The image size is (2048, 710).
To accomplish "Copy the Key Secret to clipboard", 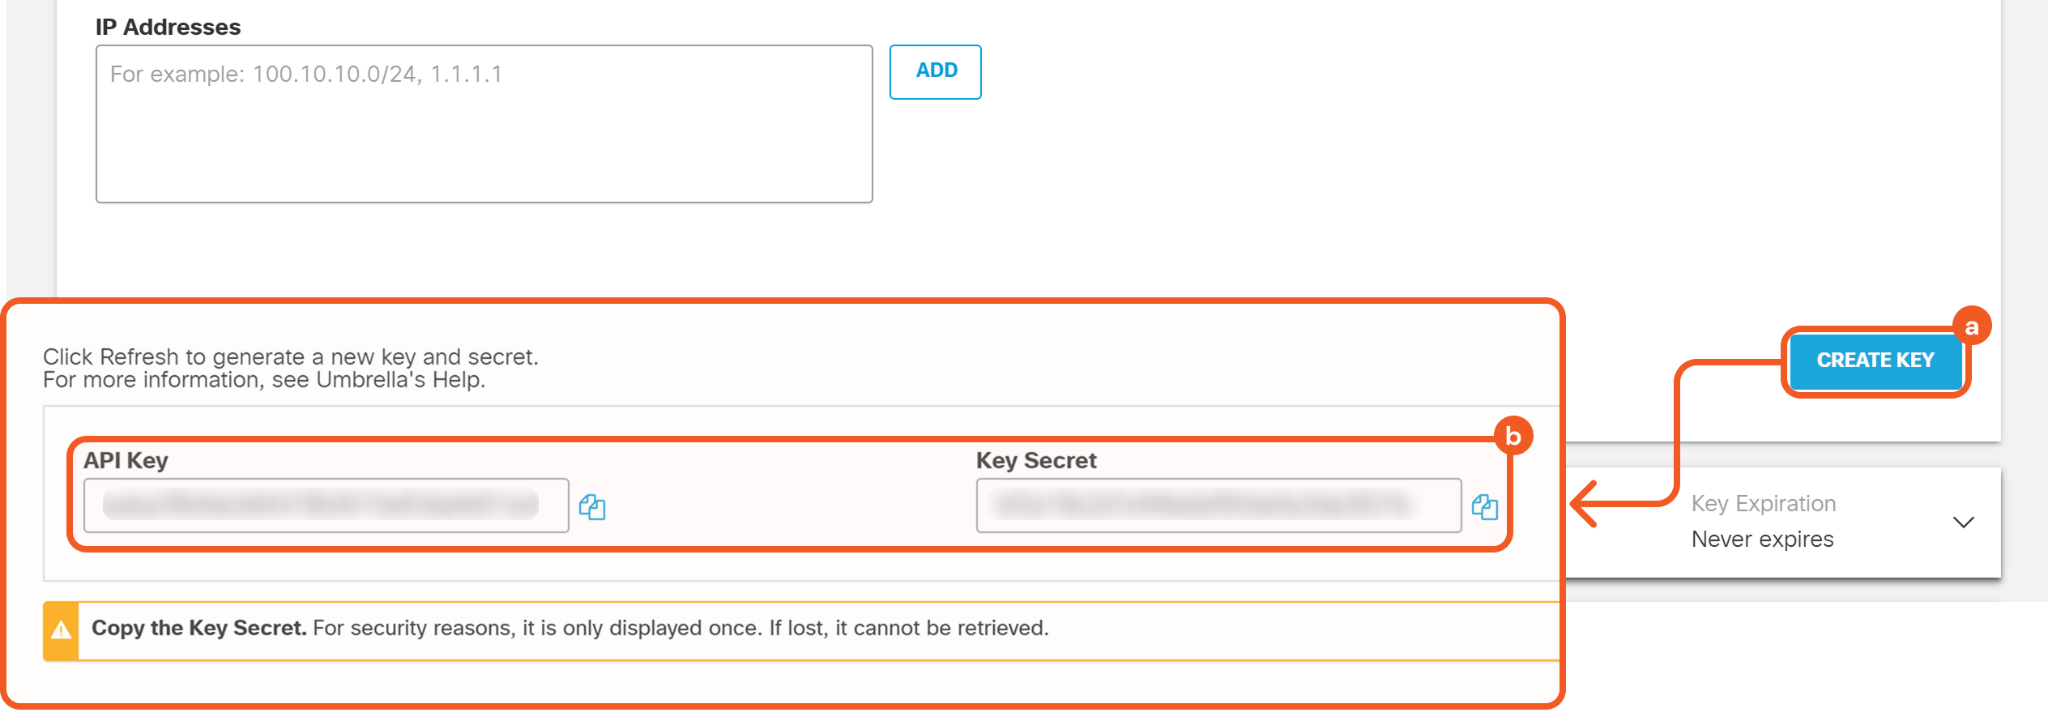I will (1485, 507).
